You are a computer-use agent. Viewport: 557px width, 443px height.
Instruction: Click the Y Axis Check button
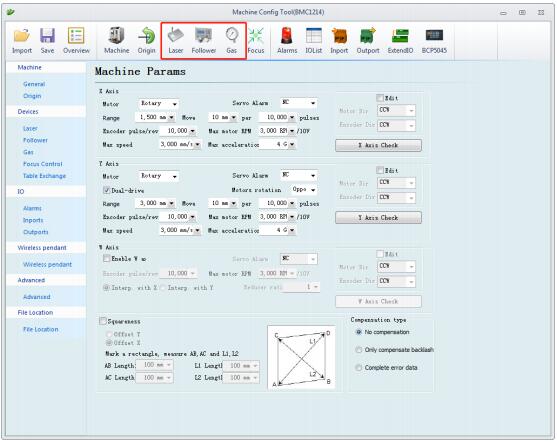click(x=378, y=218)
